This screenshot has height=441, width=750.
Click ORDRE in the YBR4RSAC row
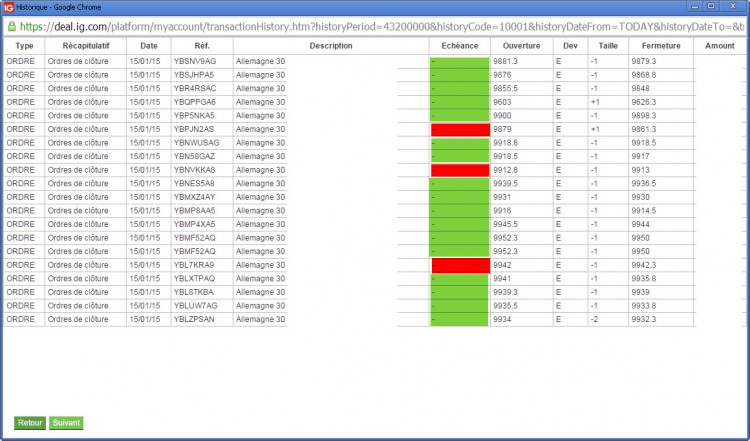click(21, 88)
